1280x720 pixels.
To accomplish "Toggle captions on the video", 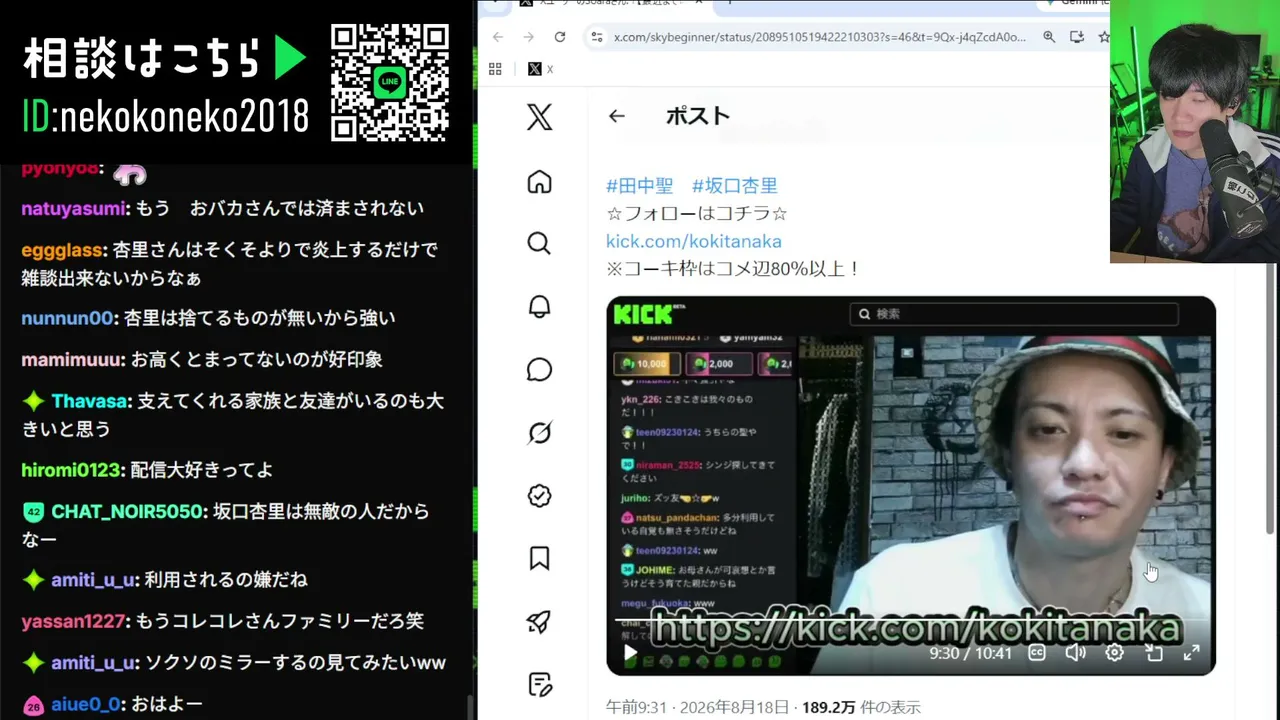I will point(1037,653).
